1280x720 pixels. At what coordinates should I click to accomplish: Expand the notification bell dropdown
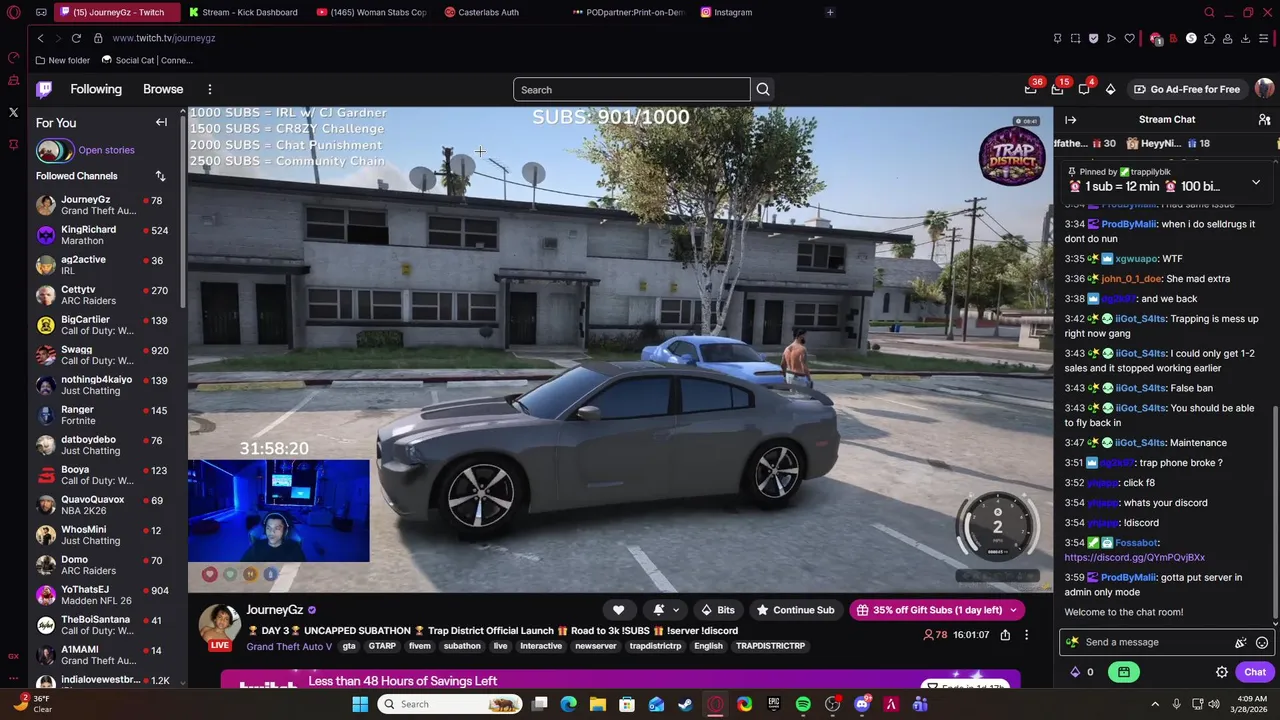pyautogui.click(x=676, y=610)
